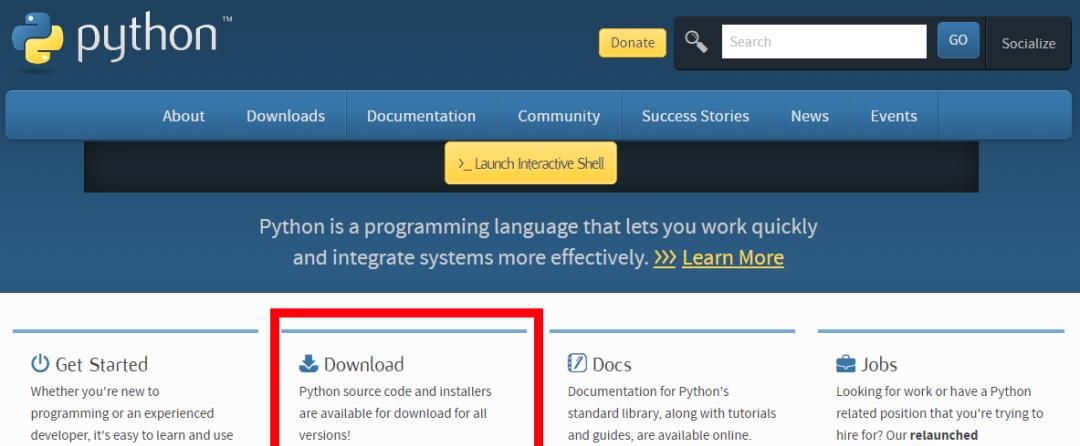Focus the Search input field
Image resolution: width=1080 pixels, height=446 pixels.
(x=824, y=42)
